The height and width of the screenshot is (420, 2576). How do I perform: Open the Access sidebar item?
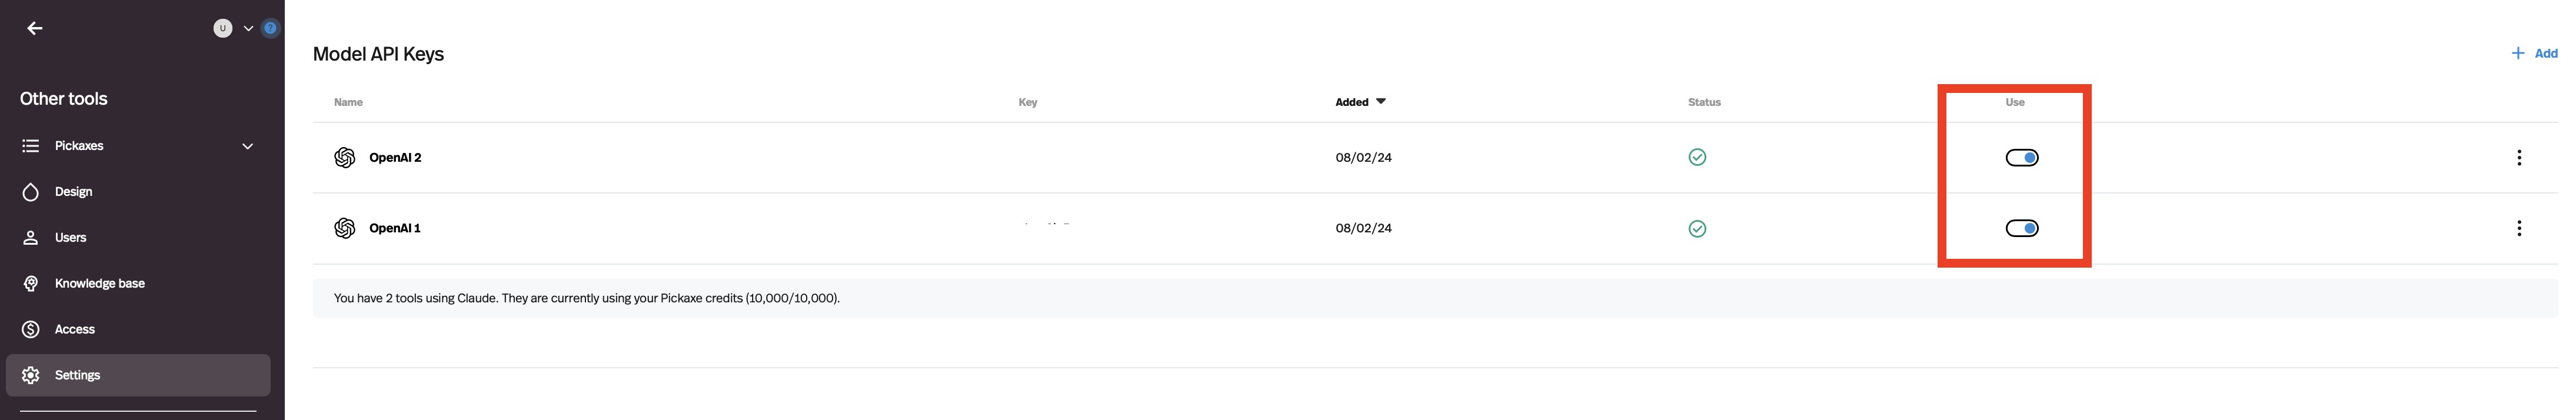coord(74,330)
